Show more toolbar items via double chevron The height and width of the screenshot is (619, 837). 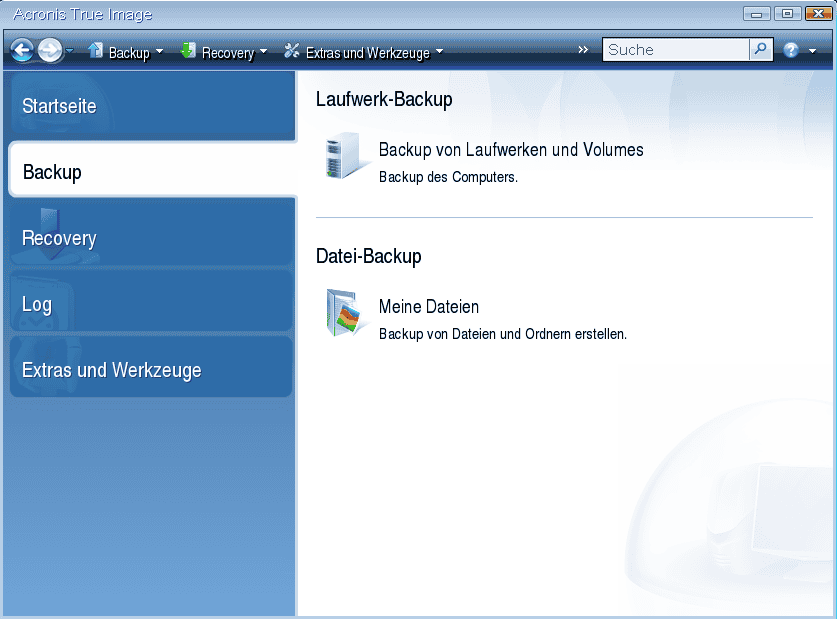[x=583, y=50]
